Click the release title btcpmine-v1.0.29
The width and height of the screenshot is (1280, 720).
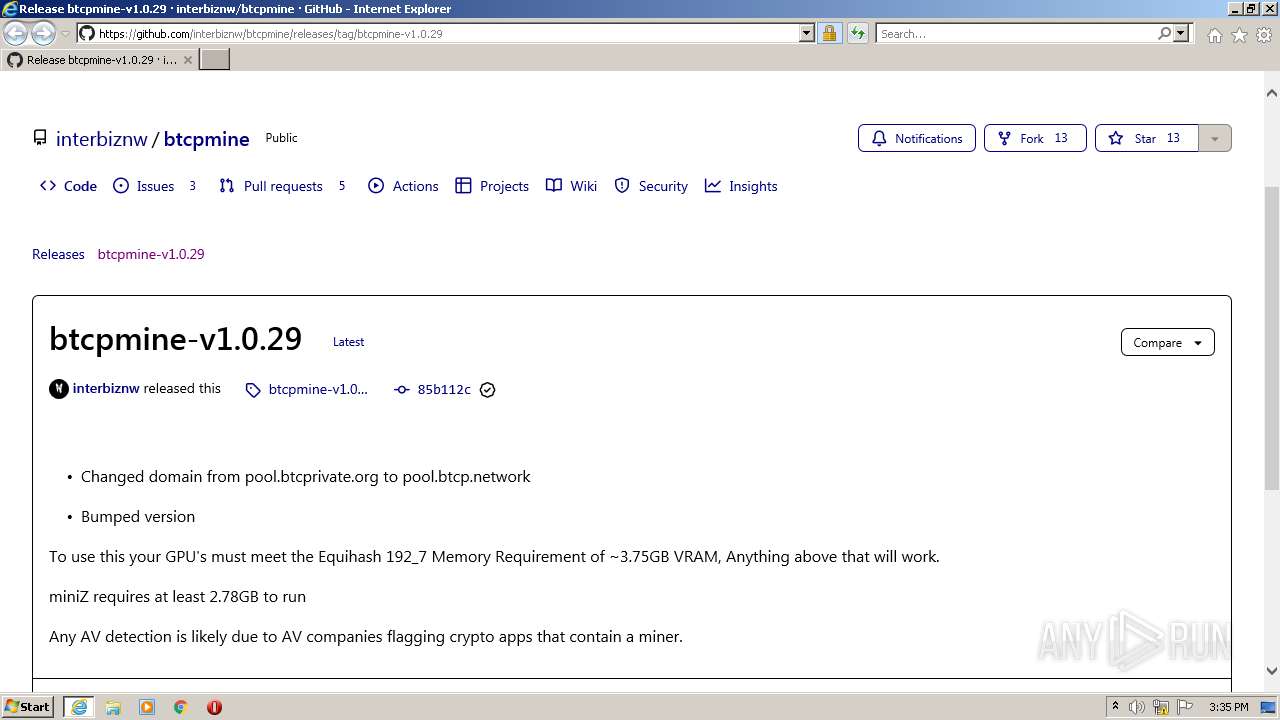175,339
